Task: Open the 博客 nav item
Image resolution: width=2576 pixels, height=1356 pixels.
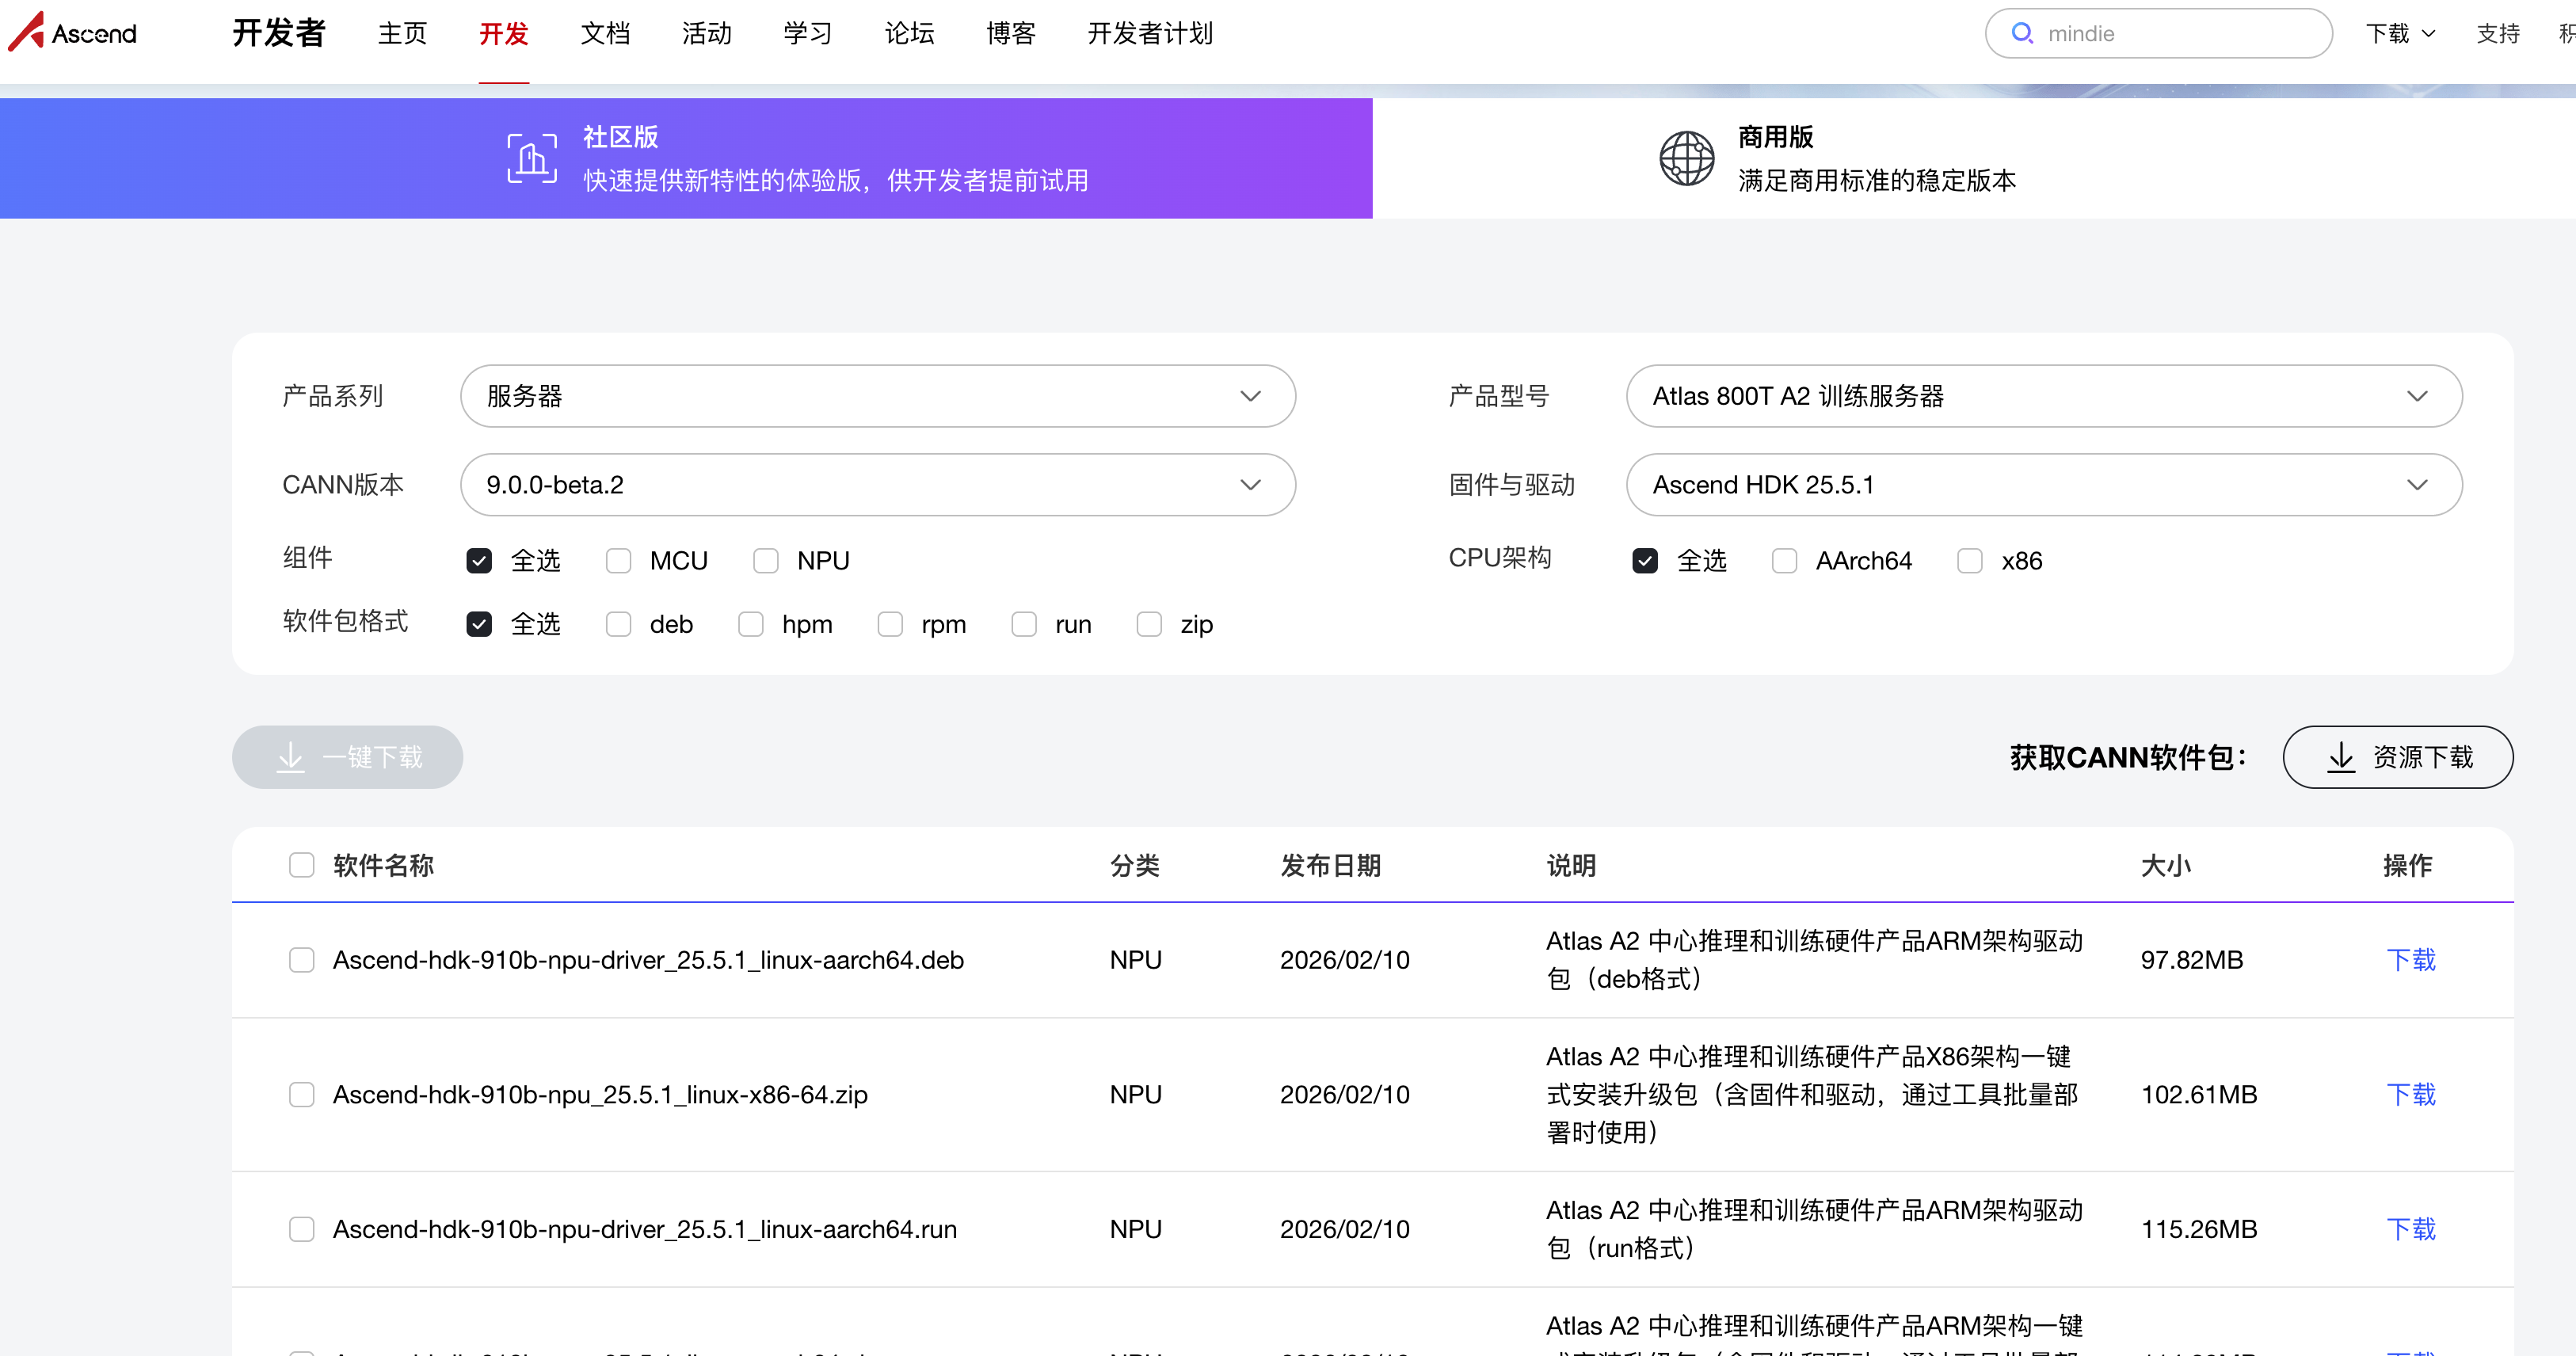Action: pyautogui.click(x=1010, y=33)
